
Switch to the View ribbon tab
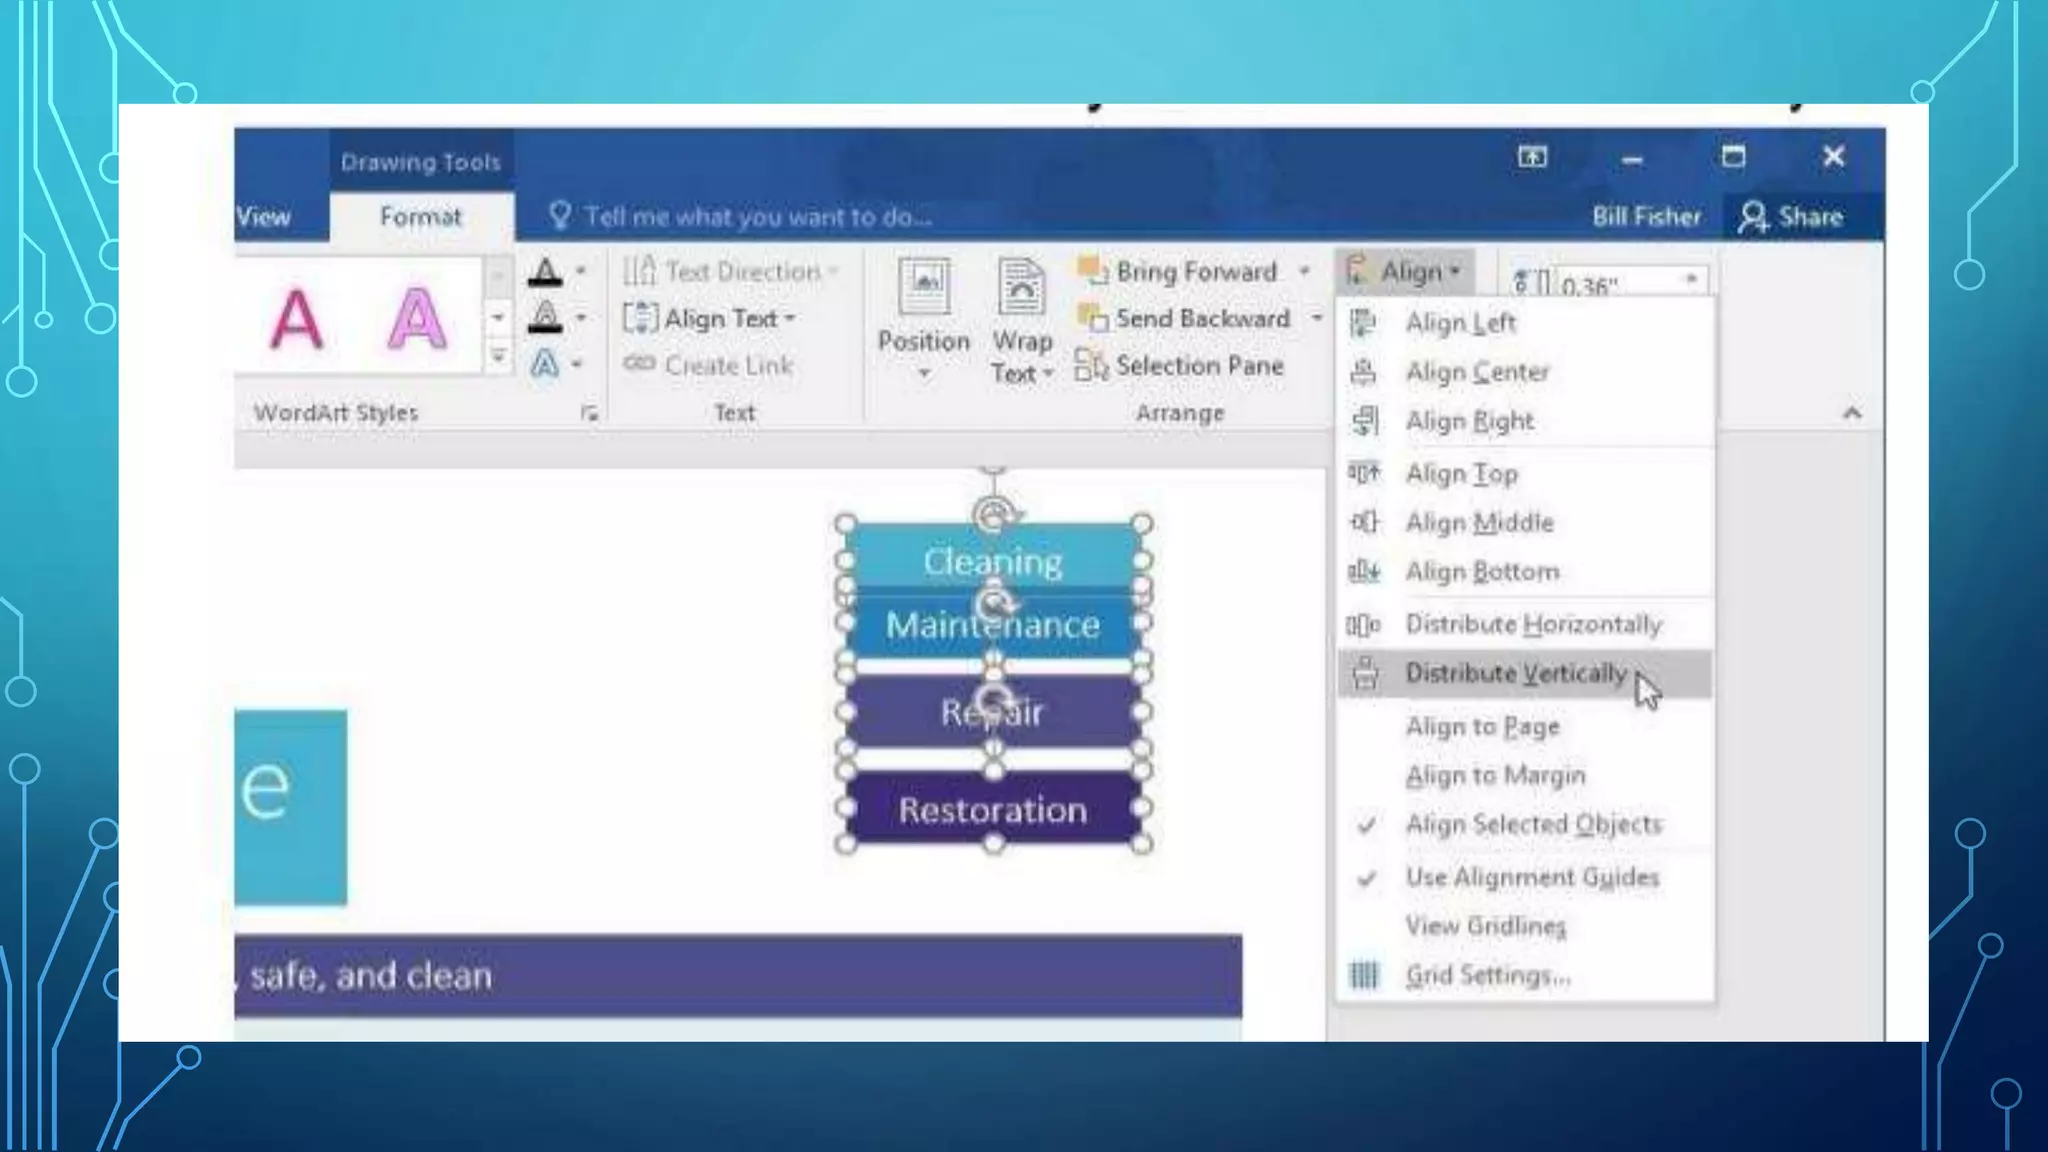click(264, 217)
